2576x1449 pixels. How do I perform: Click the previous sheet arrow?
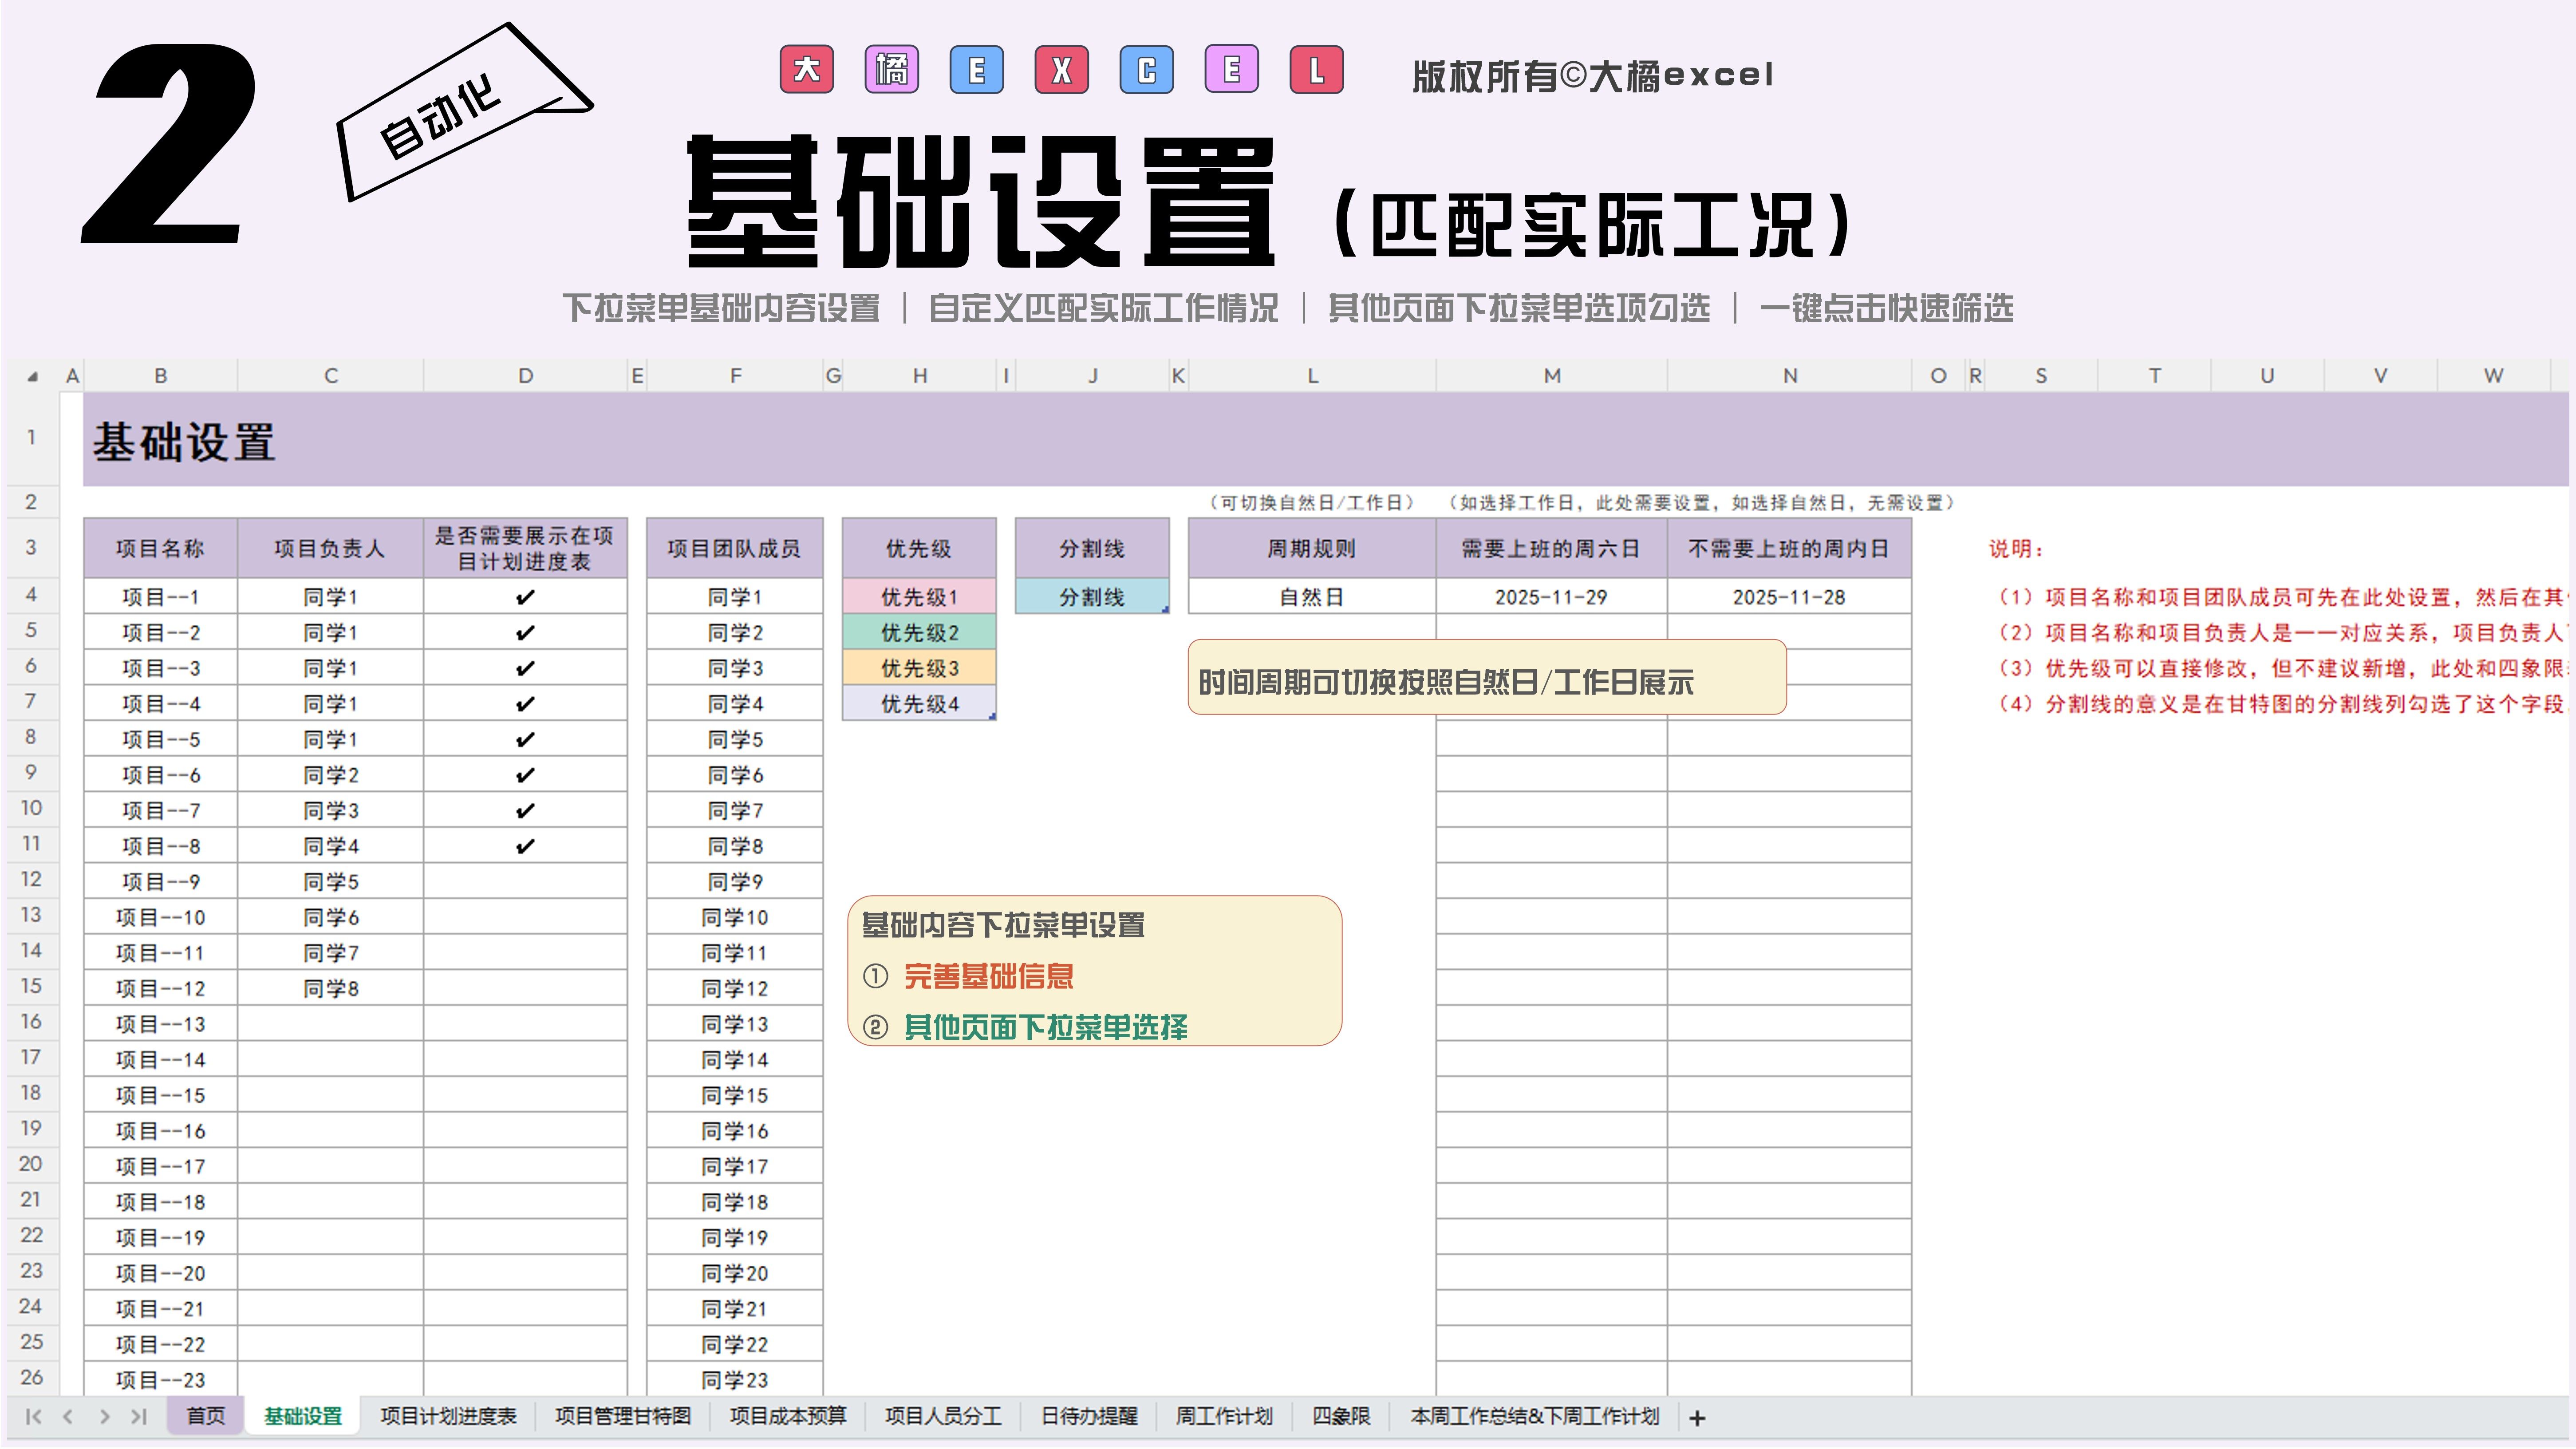68,1417
